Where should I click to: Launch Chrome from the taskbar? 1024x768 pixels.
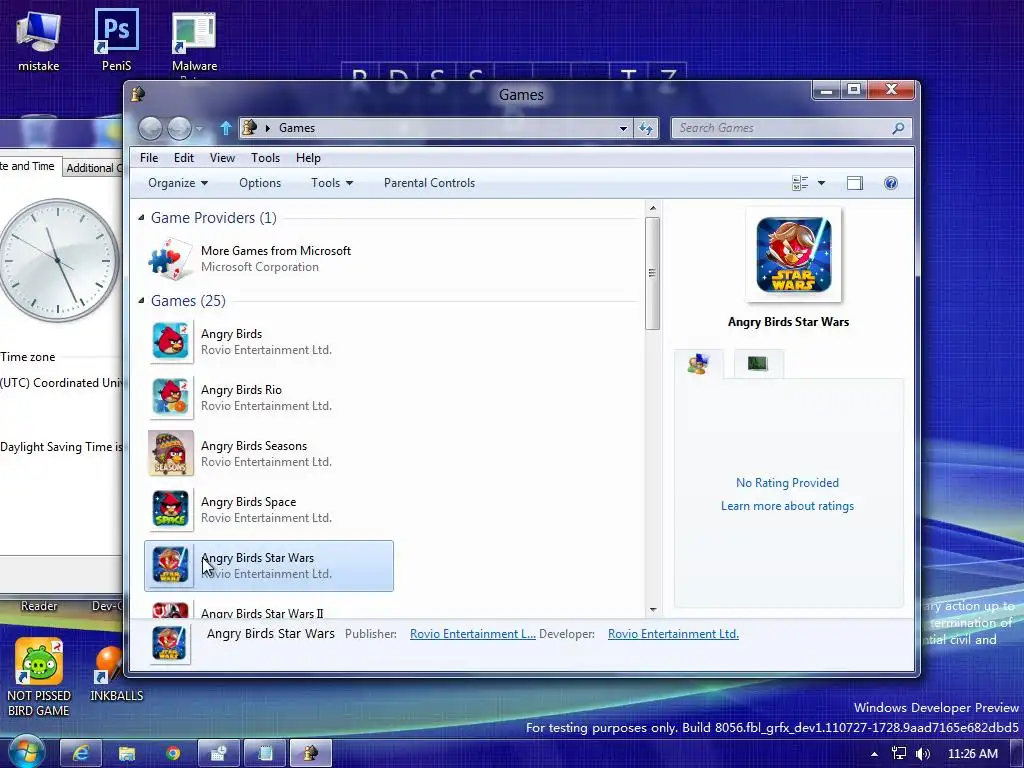pyautogui.click(x=173, y=754)
